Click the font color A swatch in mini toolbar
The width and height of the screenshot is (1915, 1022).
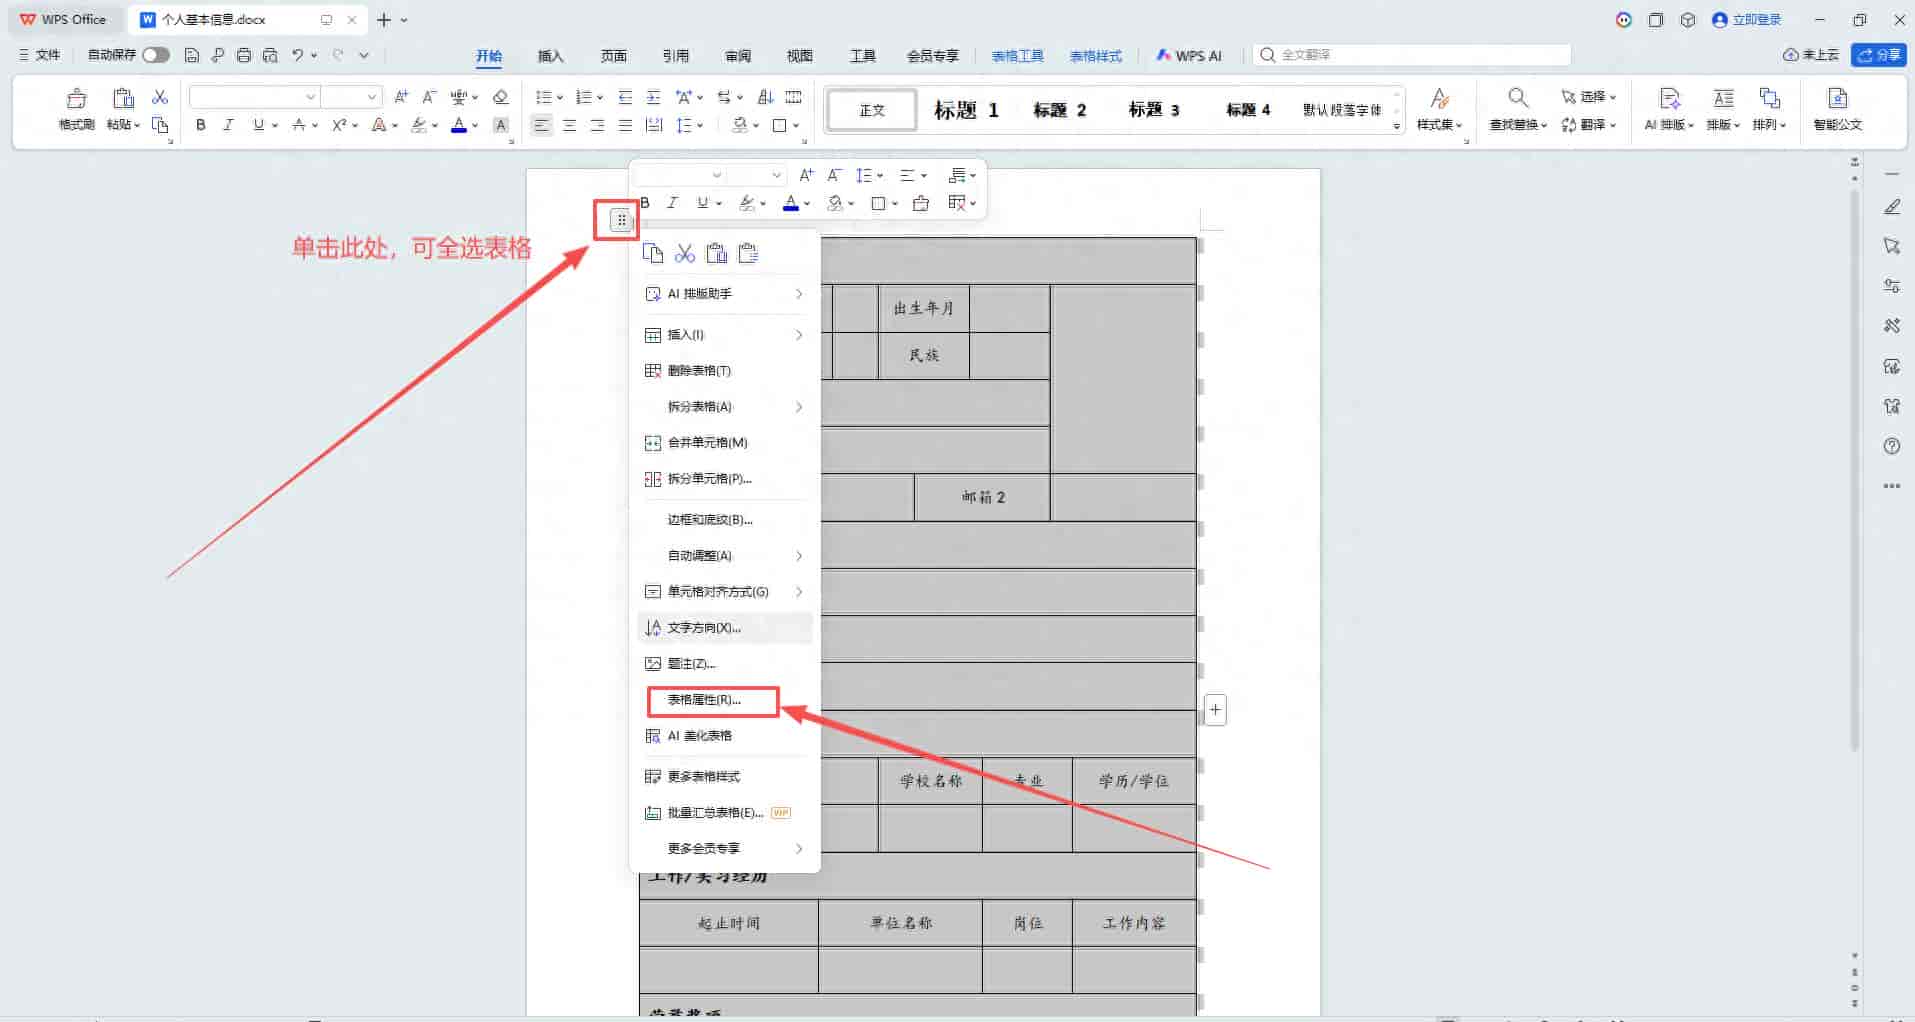click(791, 203)
